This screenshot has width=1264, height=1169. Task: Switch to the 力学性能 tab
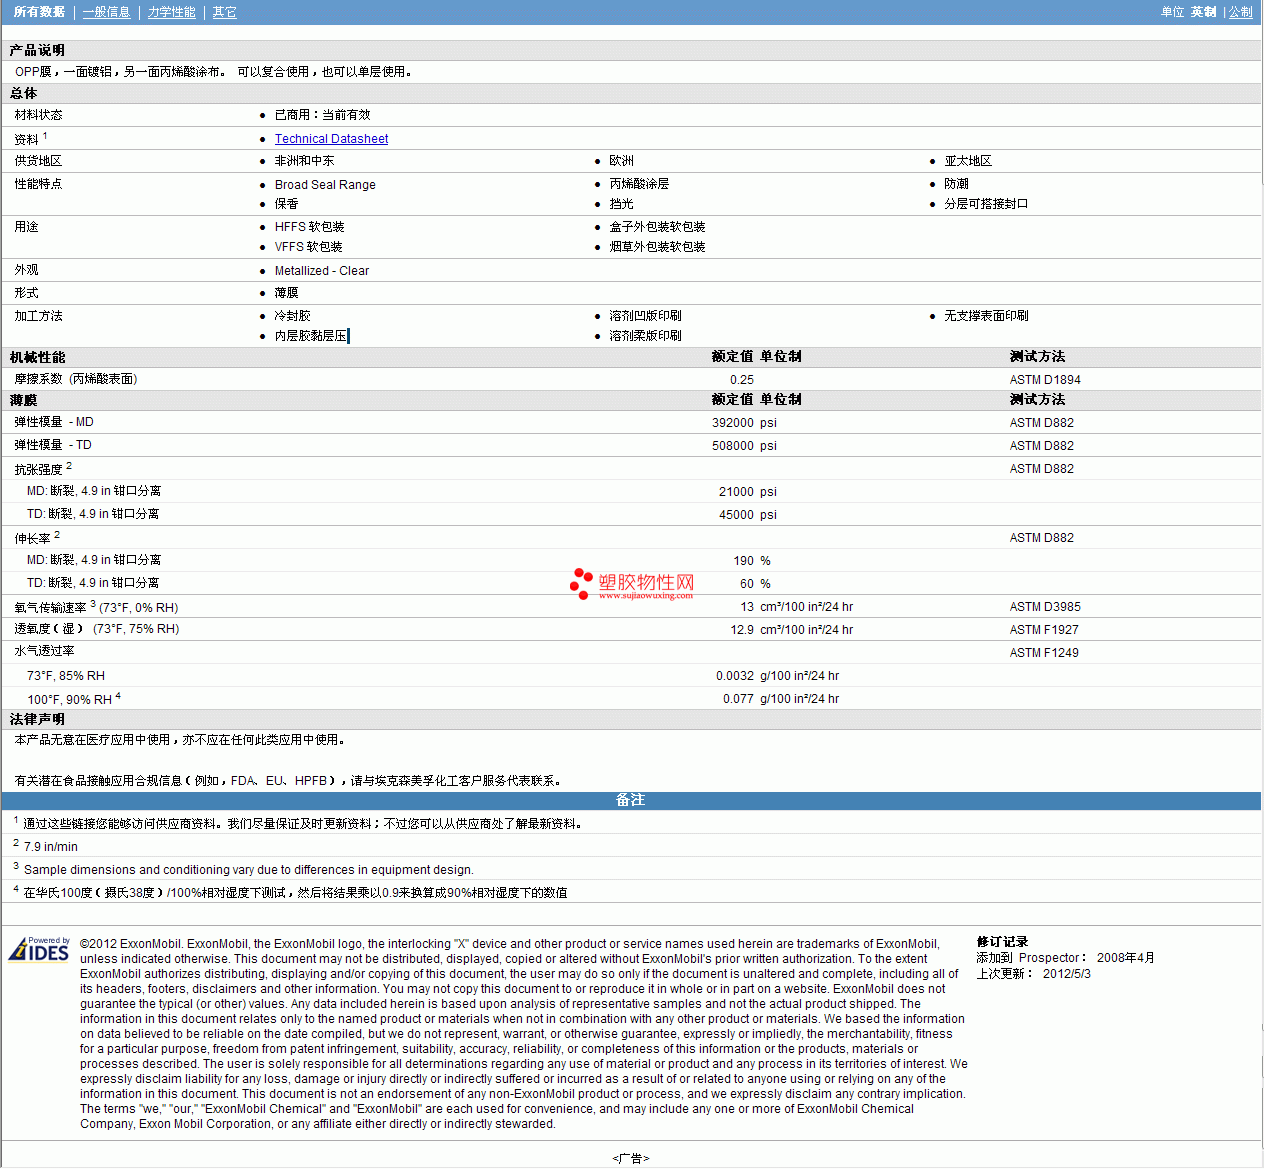[171, 12]
